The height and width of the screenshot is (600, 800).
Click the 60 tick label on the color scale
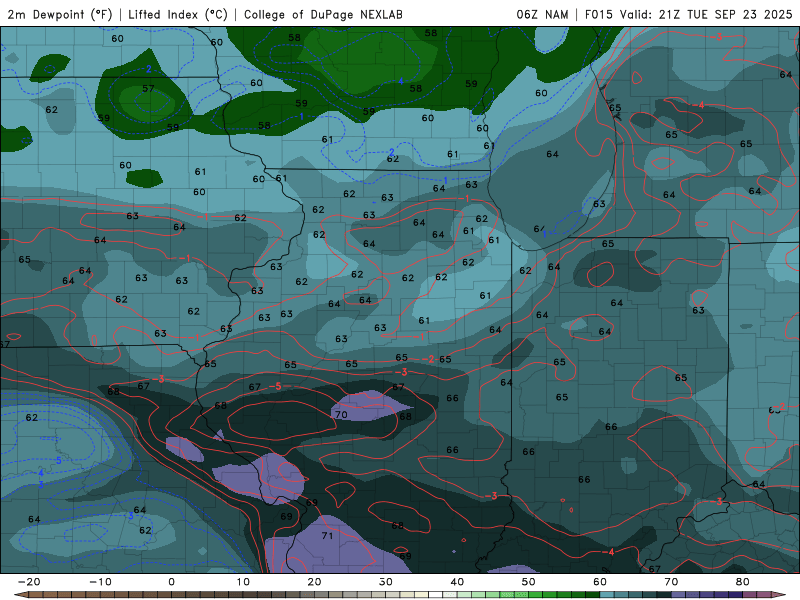click(600, 582)
